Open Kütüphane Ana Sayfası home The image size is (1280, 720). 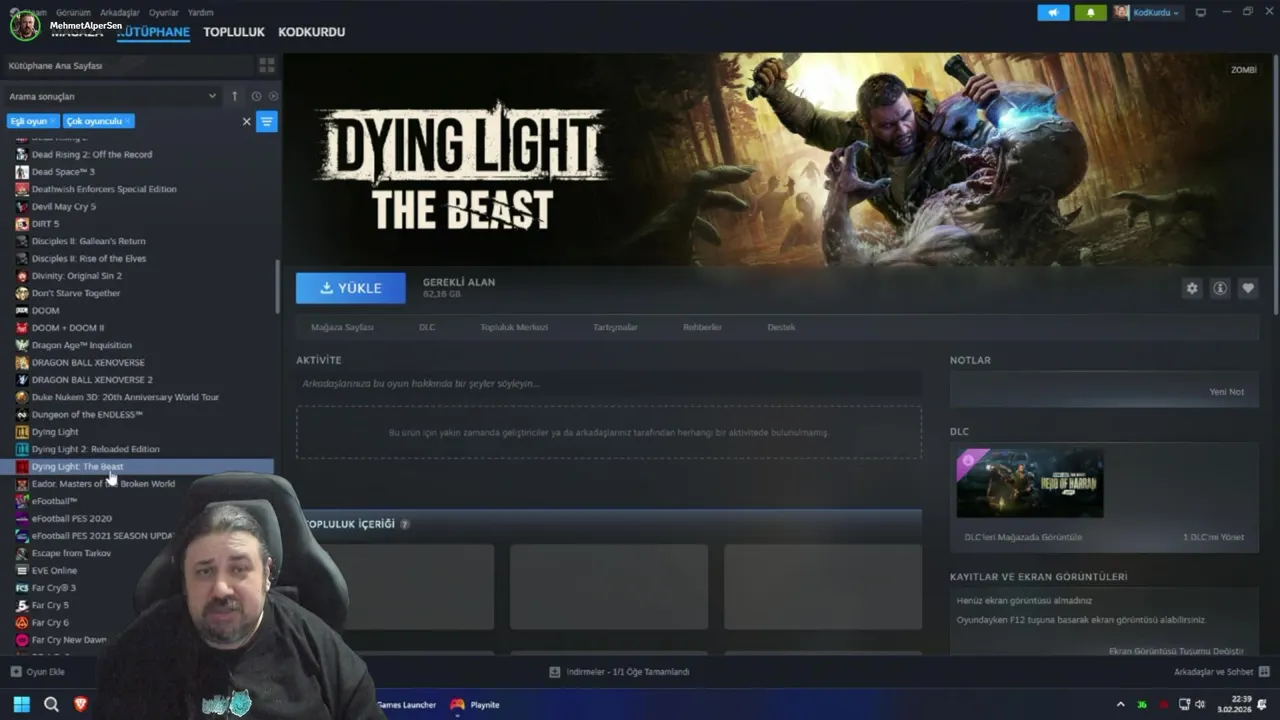click(56, 65)
